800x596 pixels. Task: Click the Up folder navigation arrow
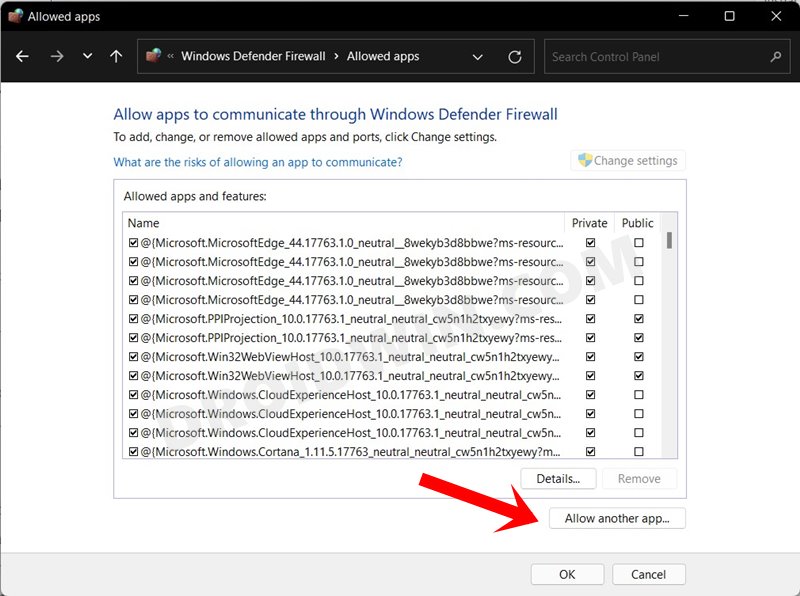pos(116,56)
